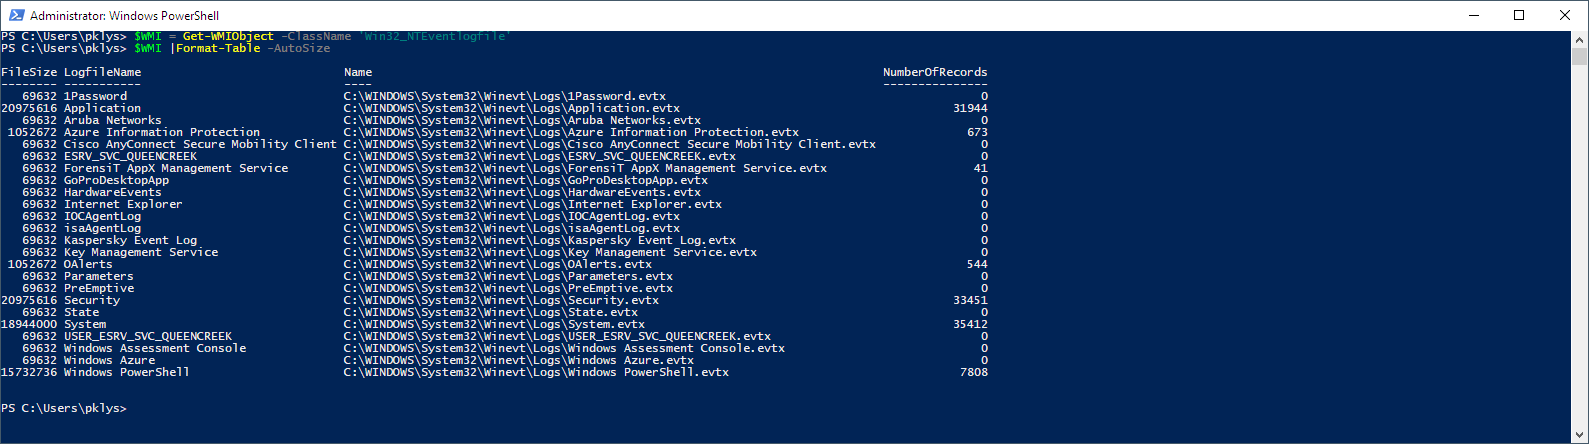Close the Administrator PowerShell window
Image resolution: width=1589 pixels, height=444 pixels.
[x=1565, y=15]
